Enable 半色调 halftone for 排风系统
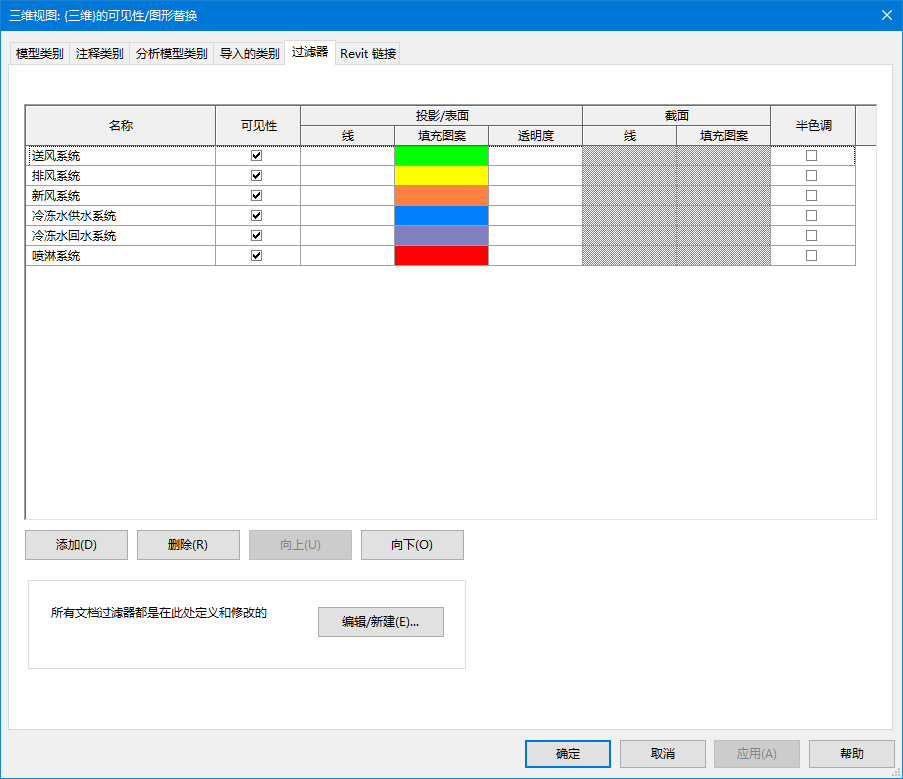The image size is (903, 779). 811,176
